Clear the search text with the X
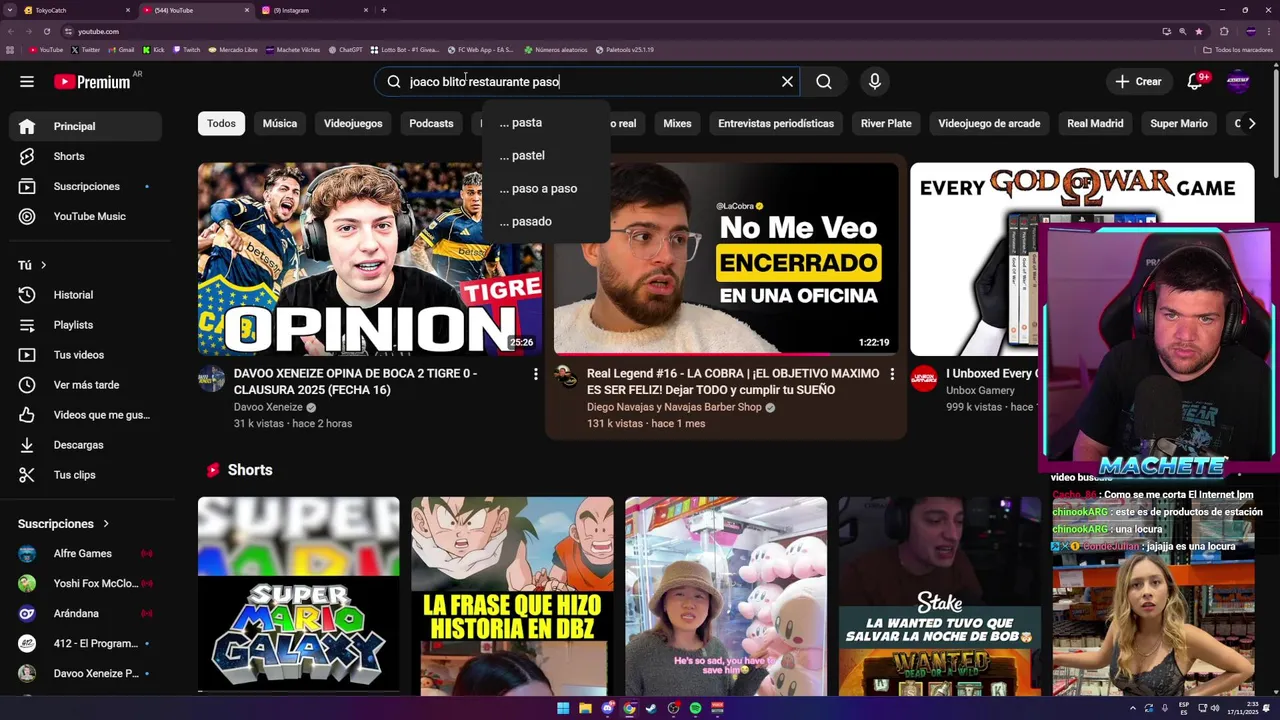The image size is (1280, 720). (x=787, y=82)
